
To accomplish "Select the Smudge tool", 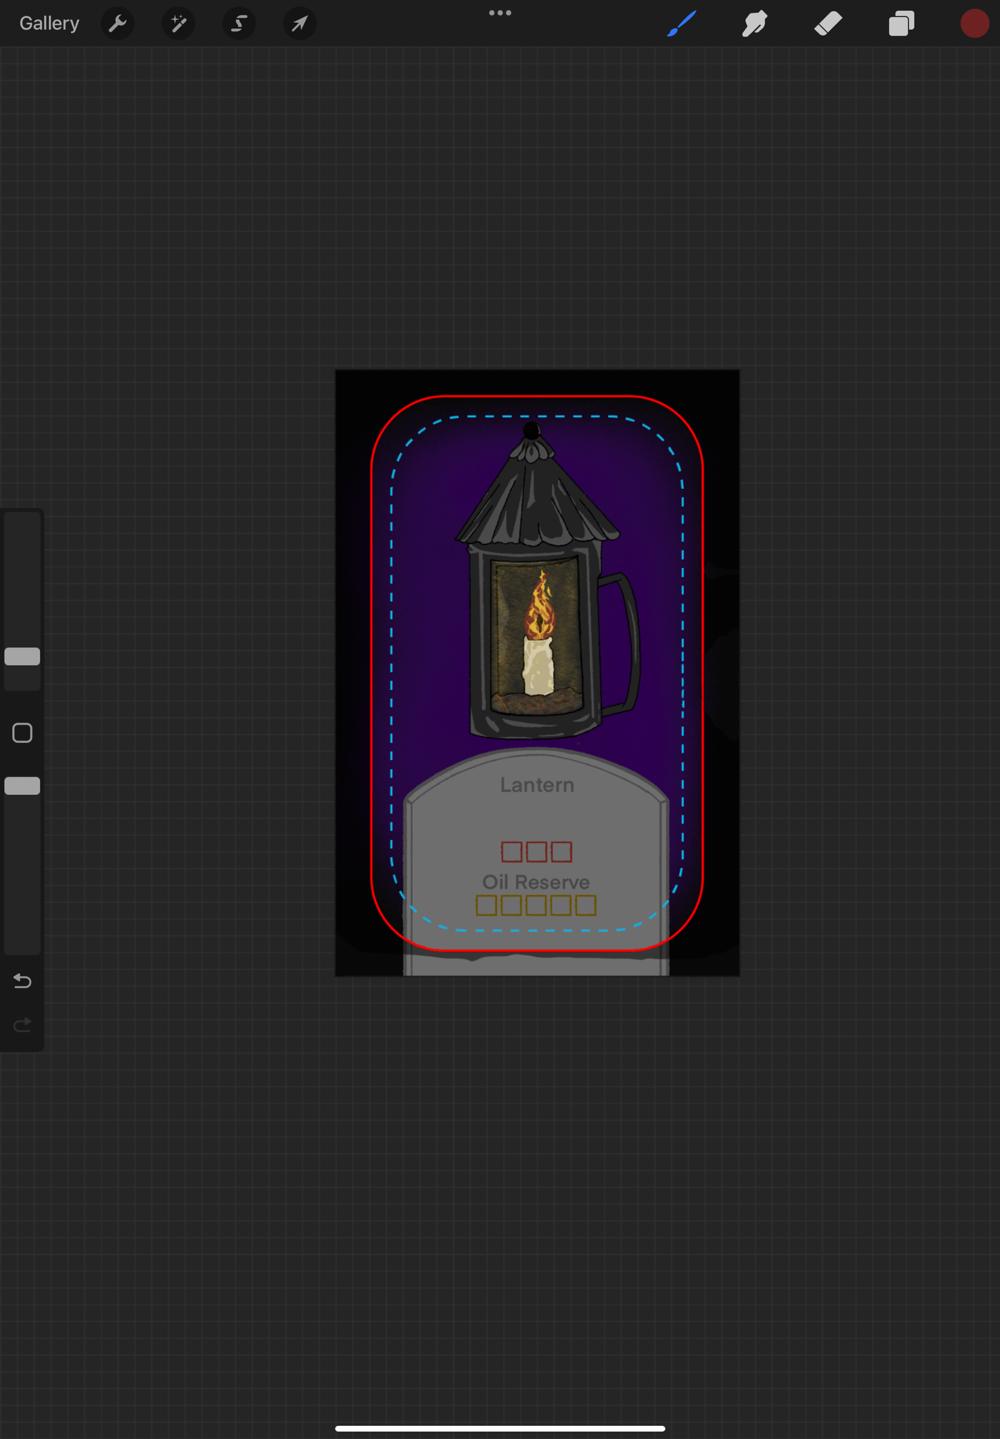I will [x=754, y=23].
